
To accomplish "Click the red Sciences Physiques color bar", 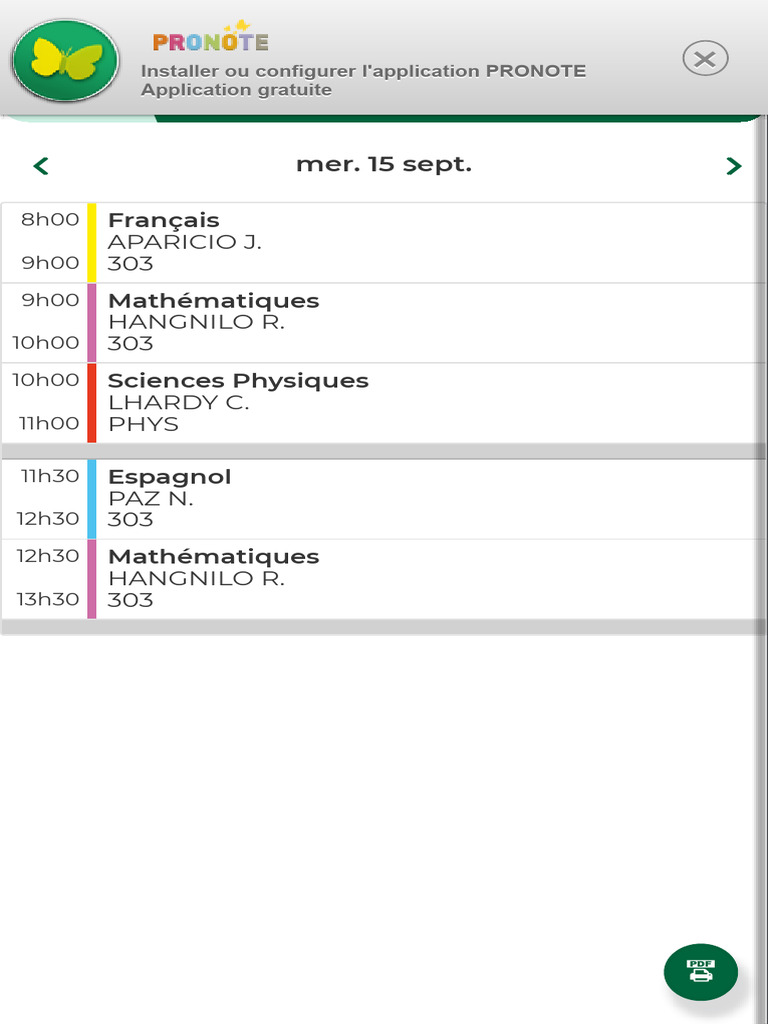I will pyautogui.click(x=92, y=402).
